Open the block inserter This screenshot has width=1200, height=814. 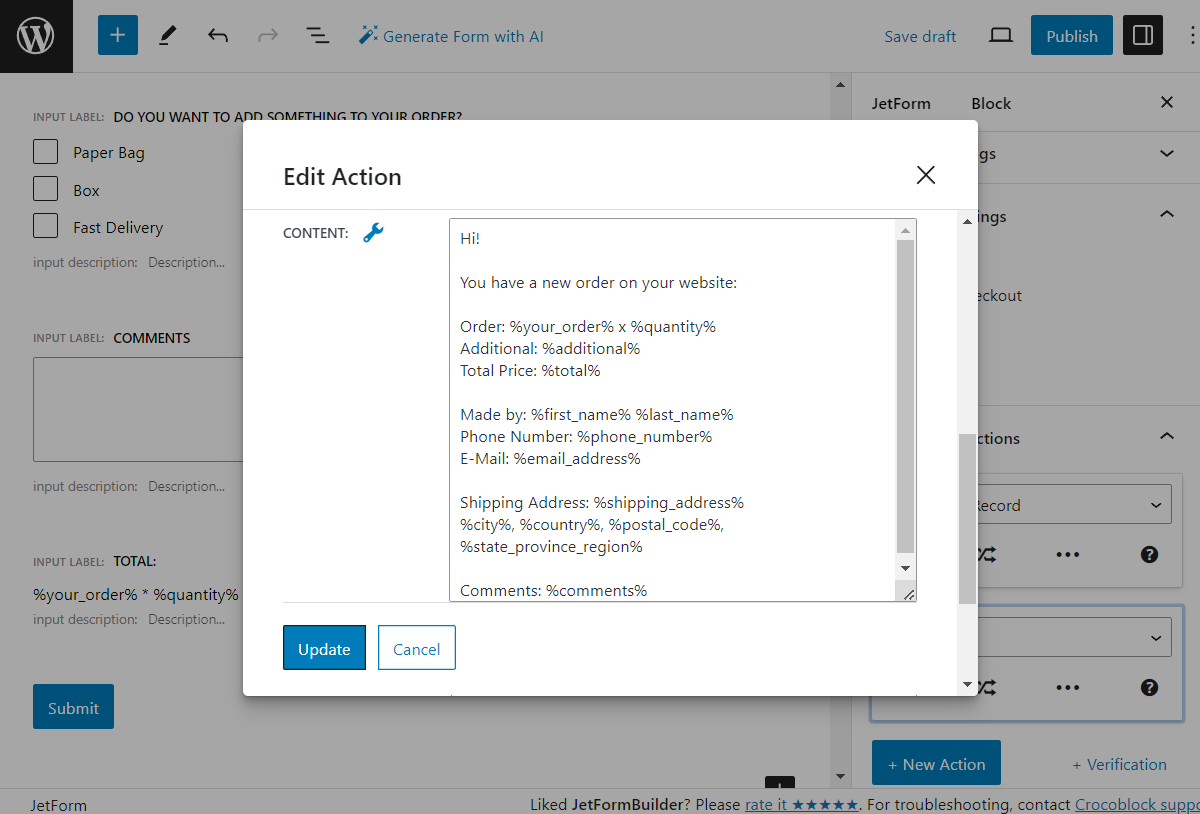117,35
